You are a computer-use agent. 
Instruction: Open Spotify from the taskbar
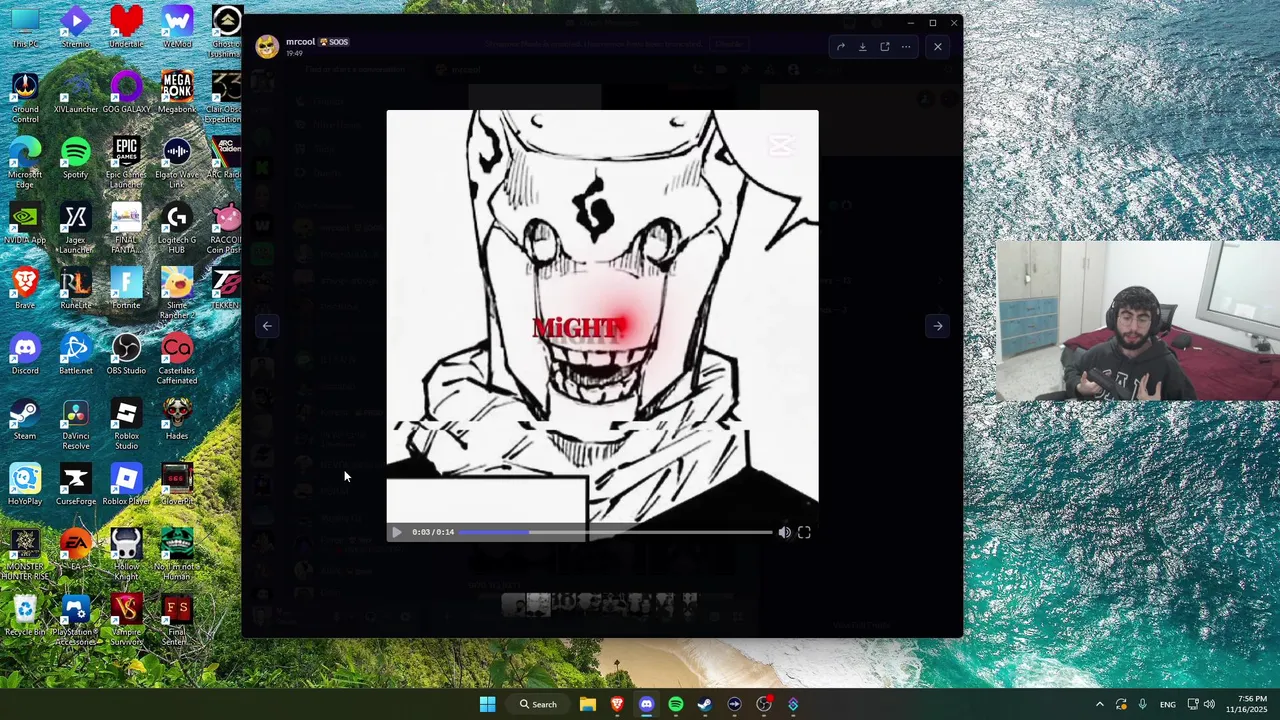[x=676, y=704]
